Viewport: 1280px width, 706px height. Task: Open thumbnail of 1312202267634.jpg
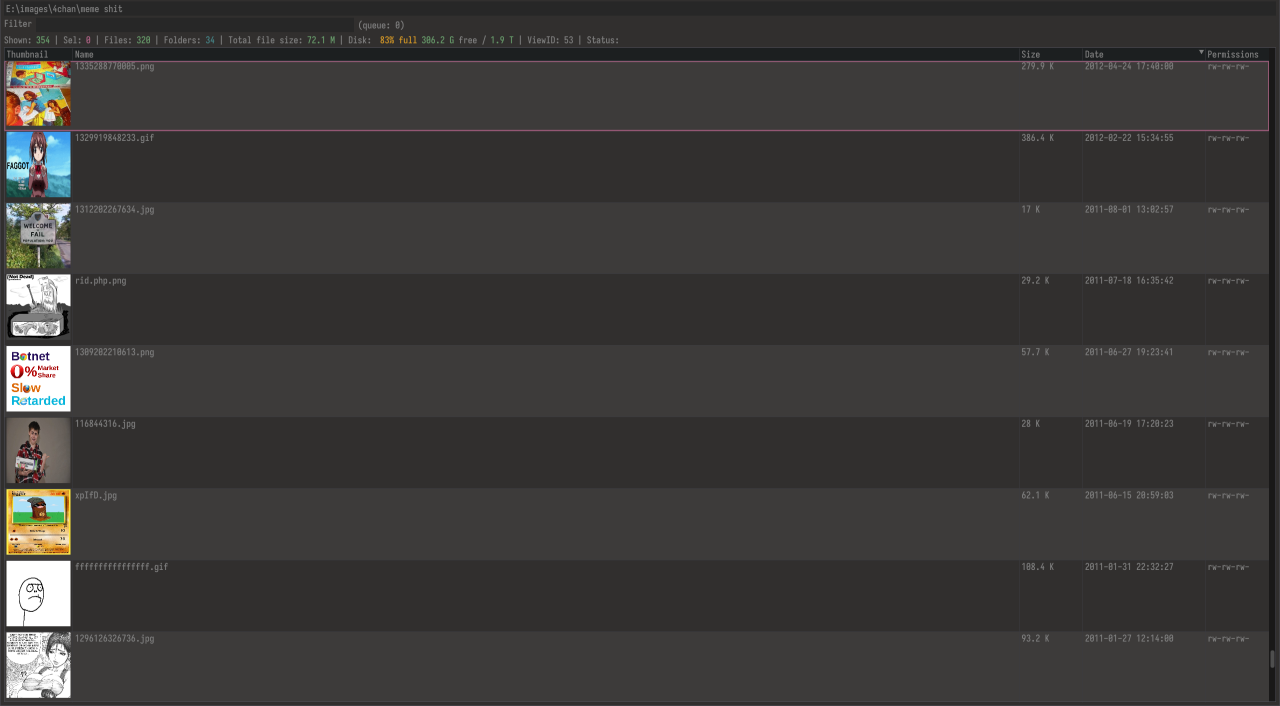[39, 237]
